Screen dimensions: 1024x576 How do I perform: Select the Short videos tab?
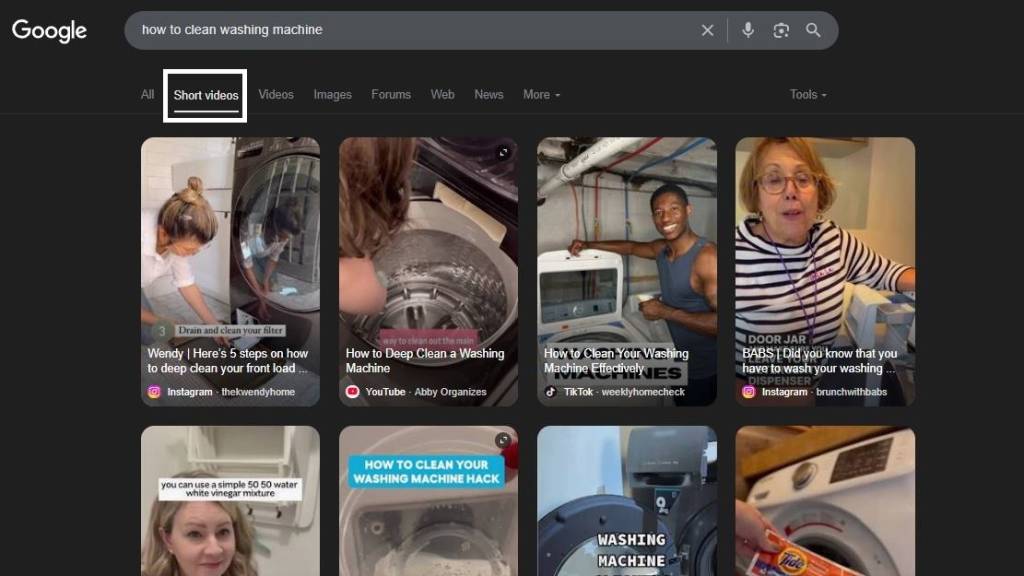point(206,95)
